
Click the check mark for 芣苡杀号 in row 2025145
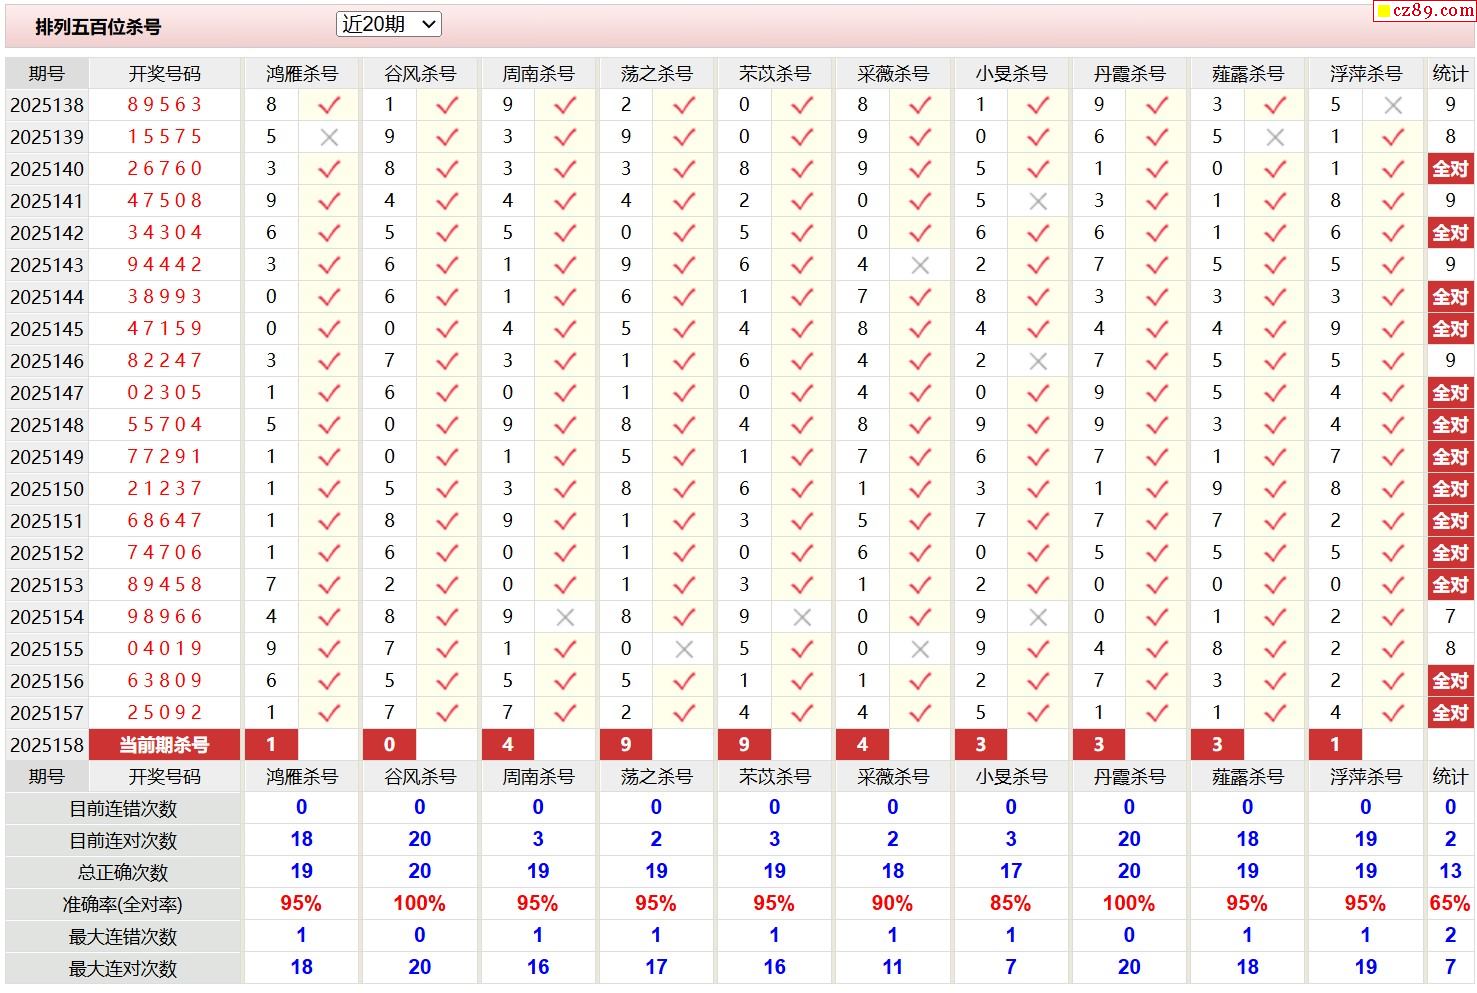802,328
